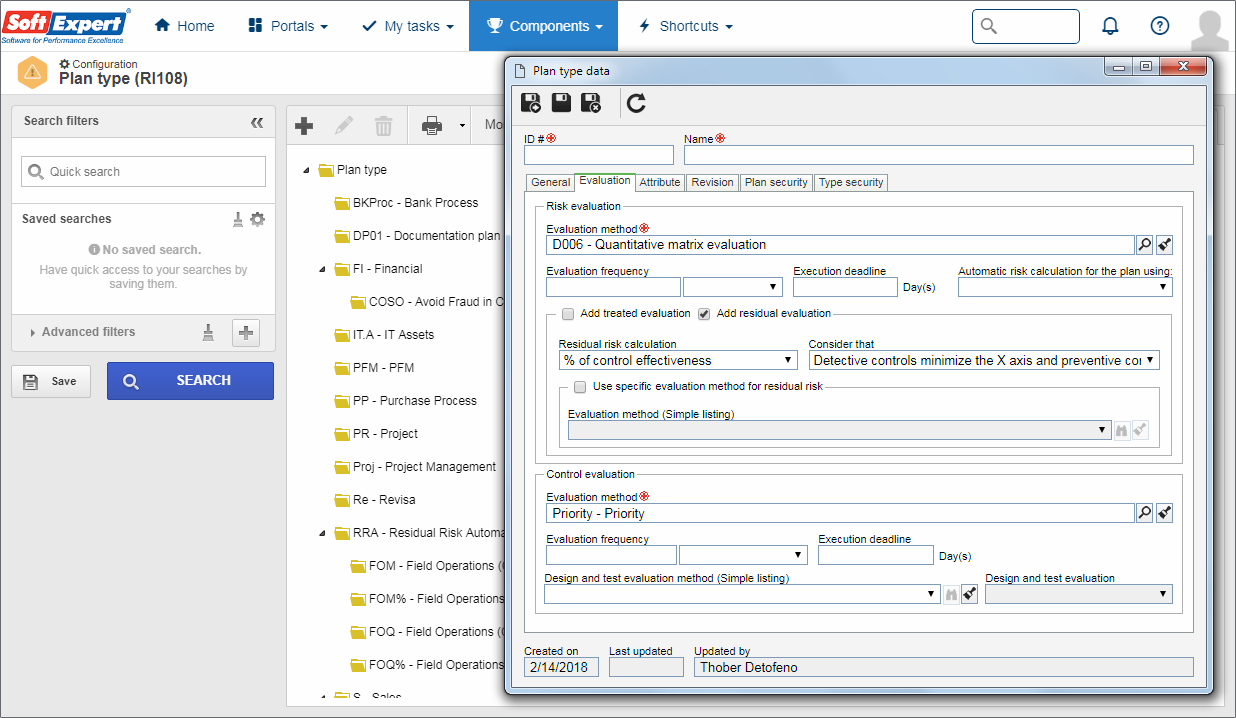Open the notifications bell
This screenshot has height=718, width=1236.
point(1110,26)
